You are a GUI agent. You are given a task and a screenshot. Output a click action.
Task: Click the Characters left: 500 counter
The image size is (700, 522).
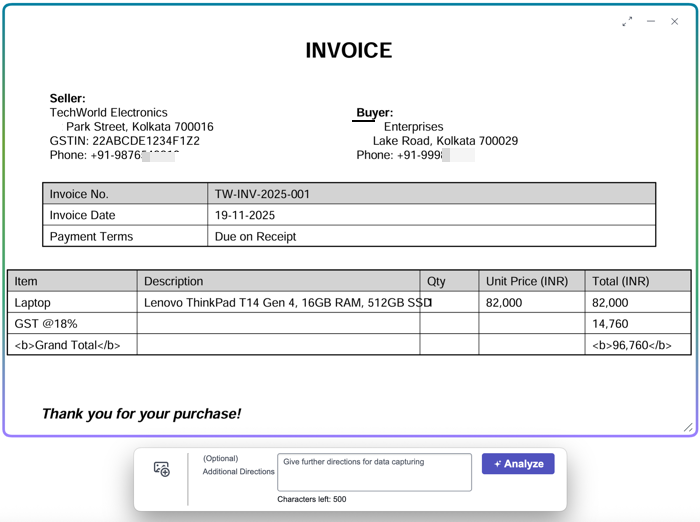[x=312, y=499]
